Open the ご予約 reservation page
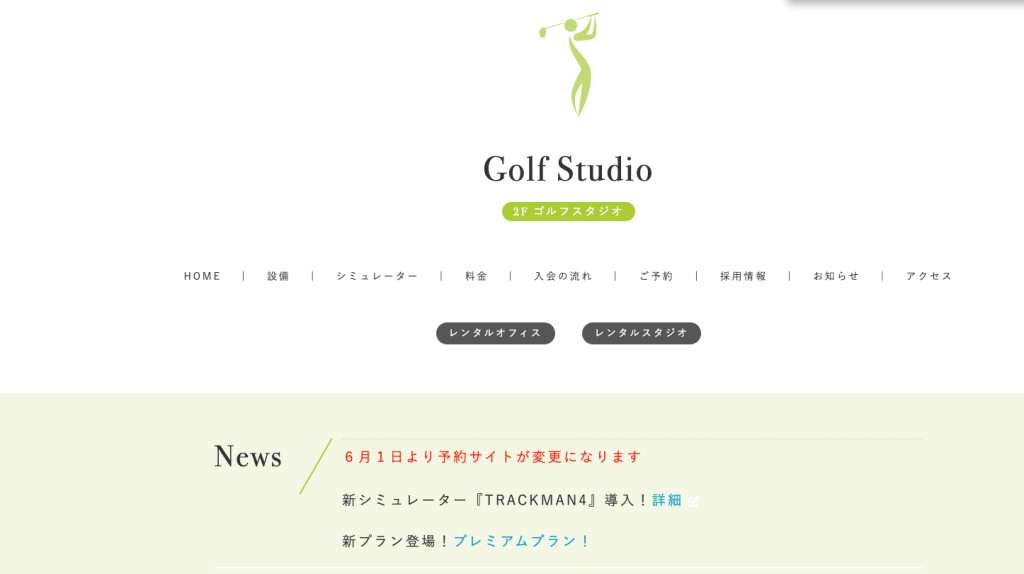The height and width of the screenshot is (574, 1024). tap(656, 276)
